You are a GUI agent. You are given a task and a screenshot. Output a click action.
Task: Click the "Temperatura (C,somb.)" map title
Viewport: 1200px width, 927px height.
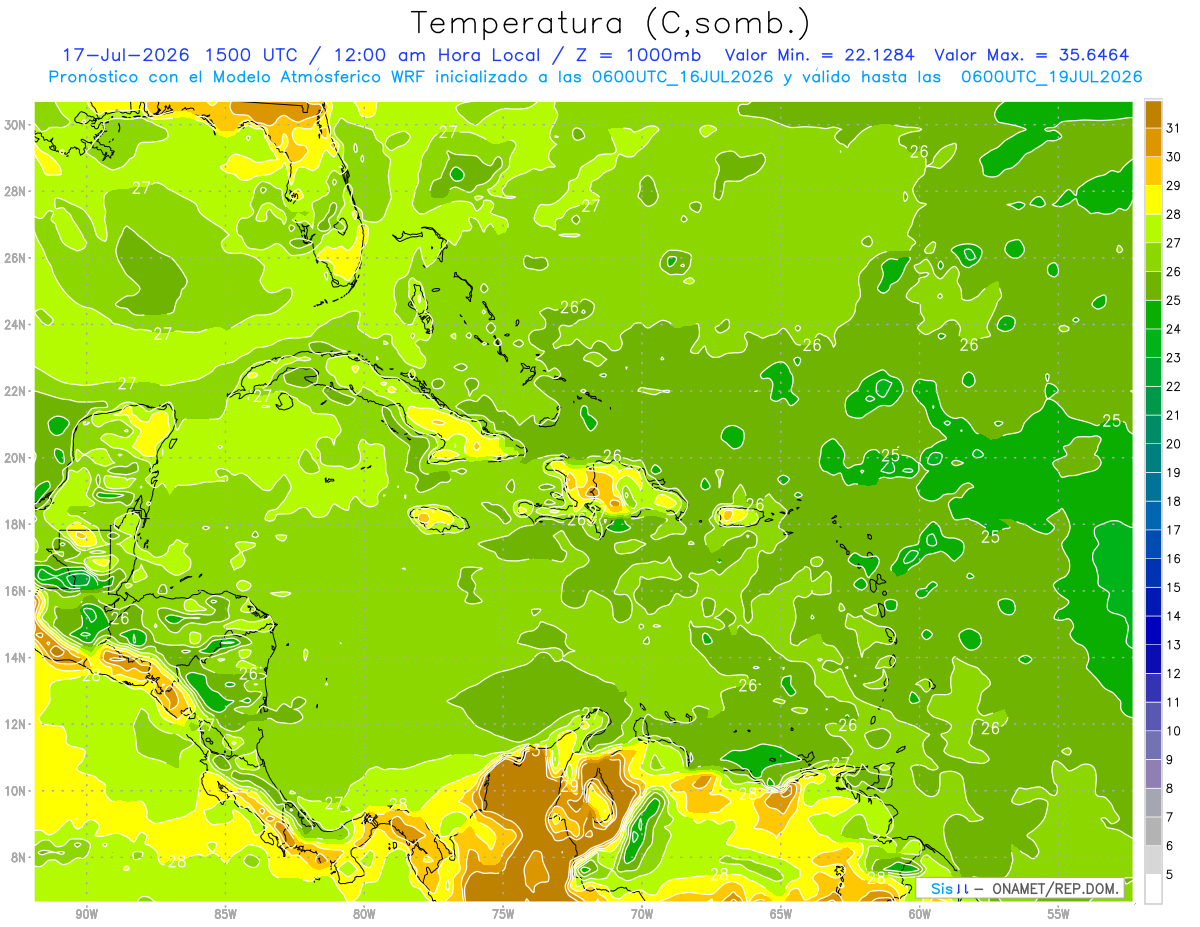point(610,23)
